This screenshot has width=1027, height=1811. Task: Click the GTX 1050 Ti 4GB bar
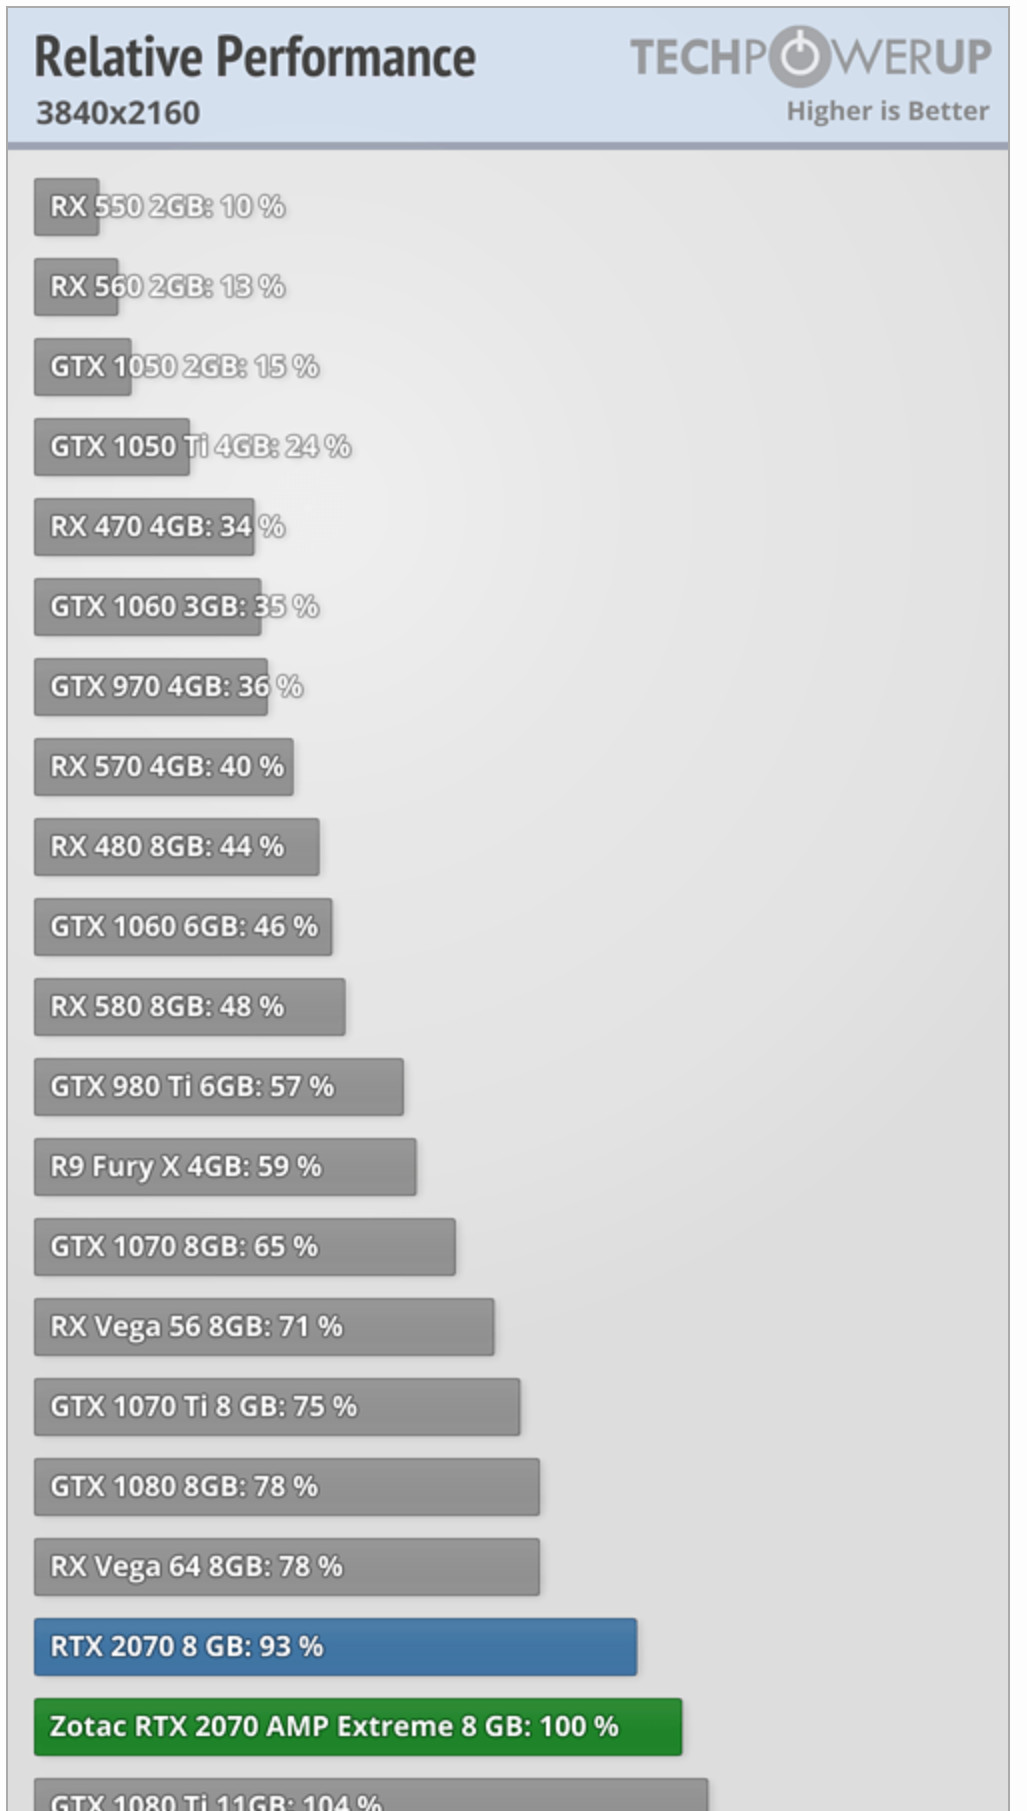pyautogui.click(x=112, y=447)
